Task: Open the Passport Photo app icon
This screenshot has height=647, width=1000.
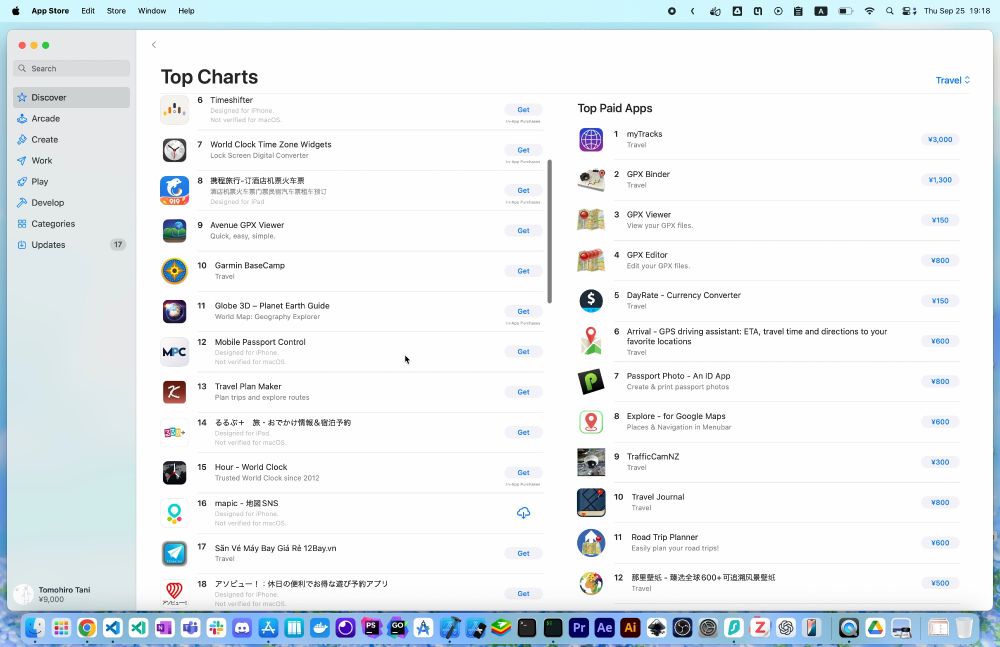Action: click(x=591, y=382)
